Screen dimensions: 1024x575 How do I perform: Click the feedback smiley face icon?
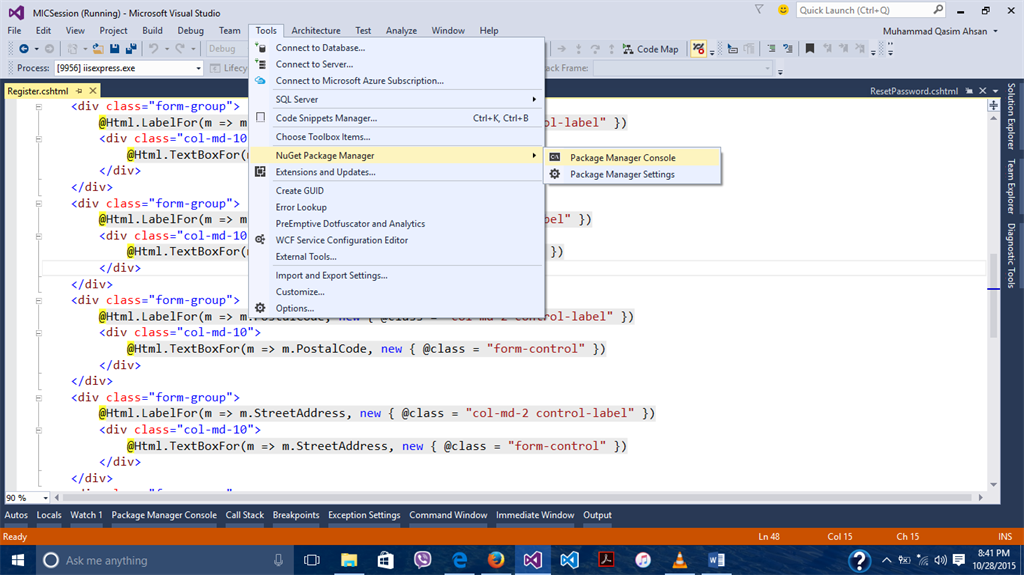point(781,10)
